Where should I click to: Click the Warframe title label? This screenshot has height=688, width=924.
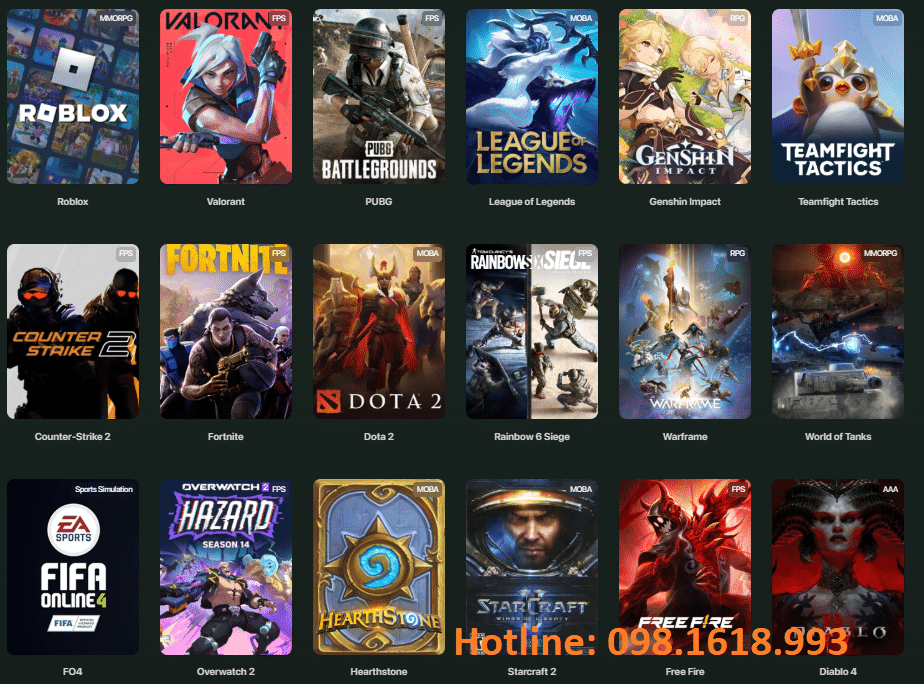coord(685,436)
